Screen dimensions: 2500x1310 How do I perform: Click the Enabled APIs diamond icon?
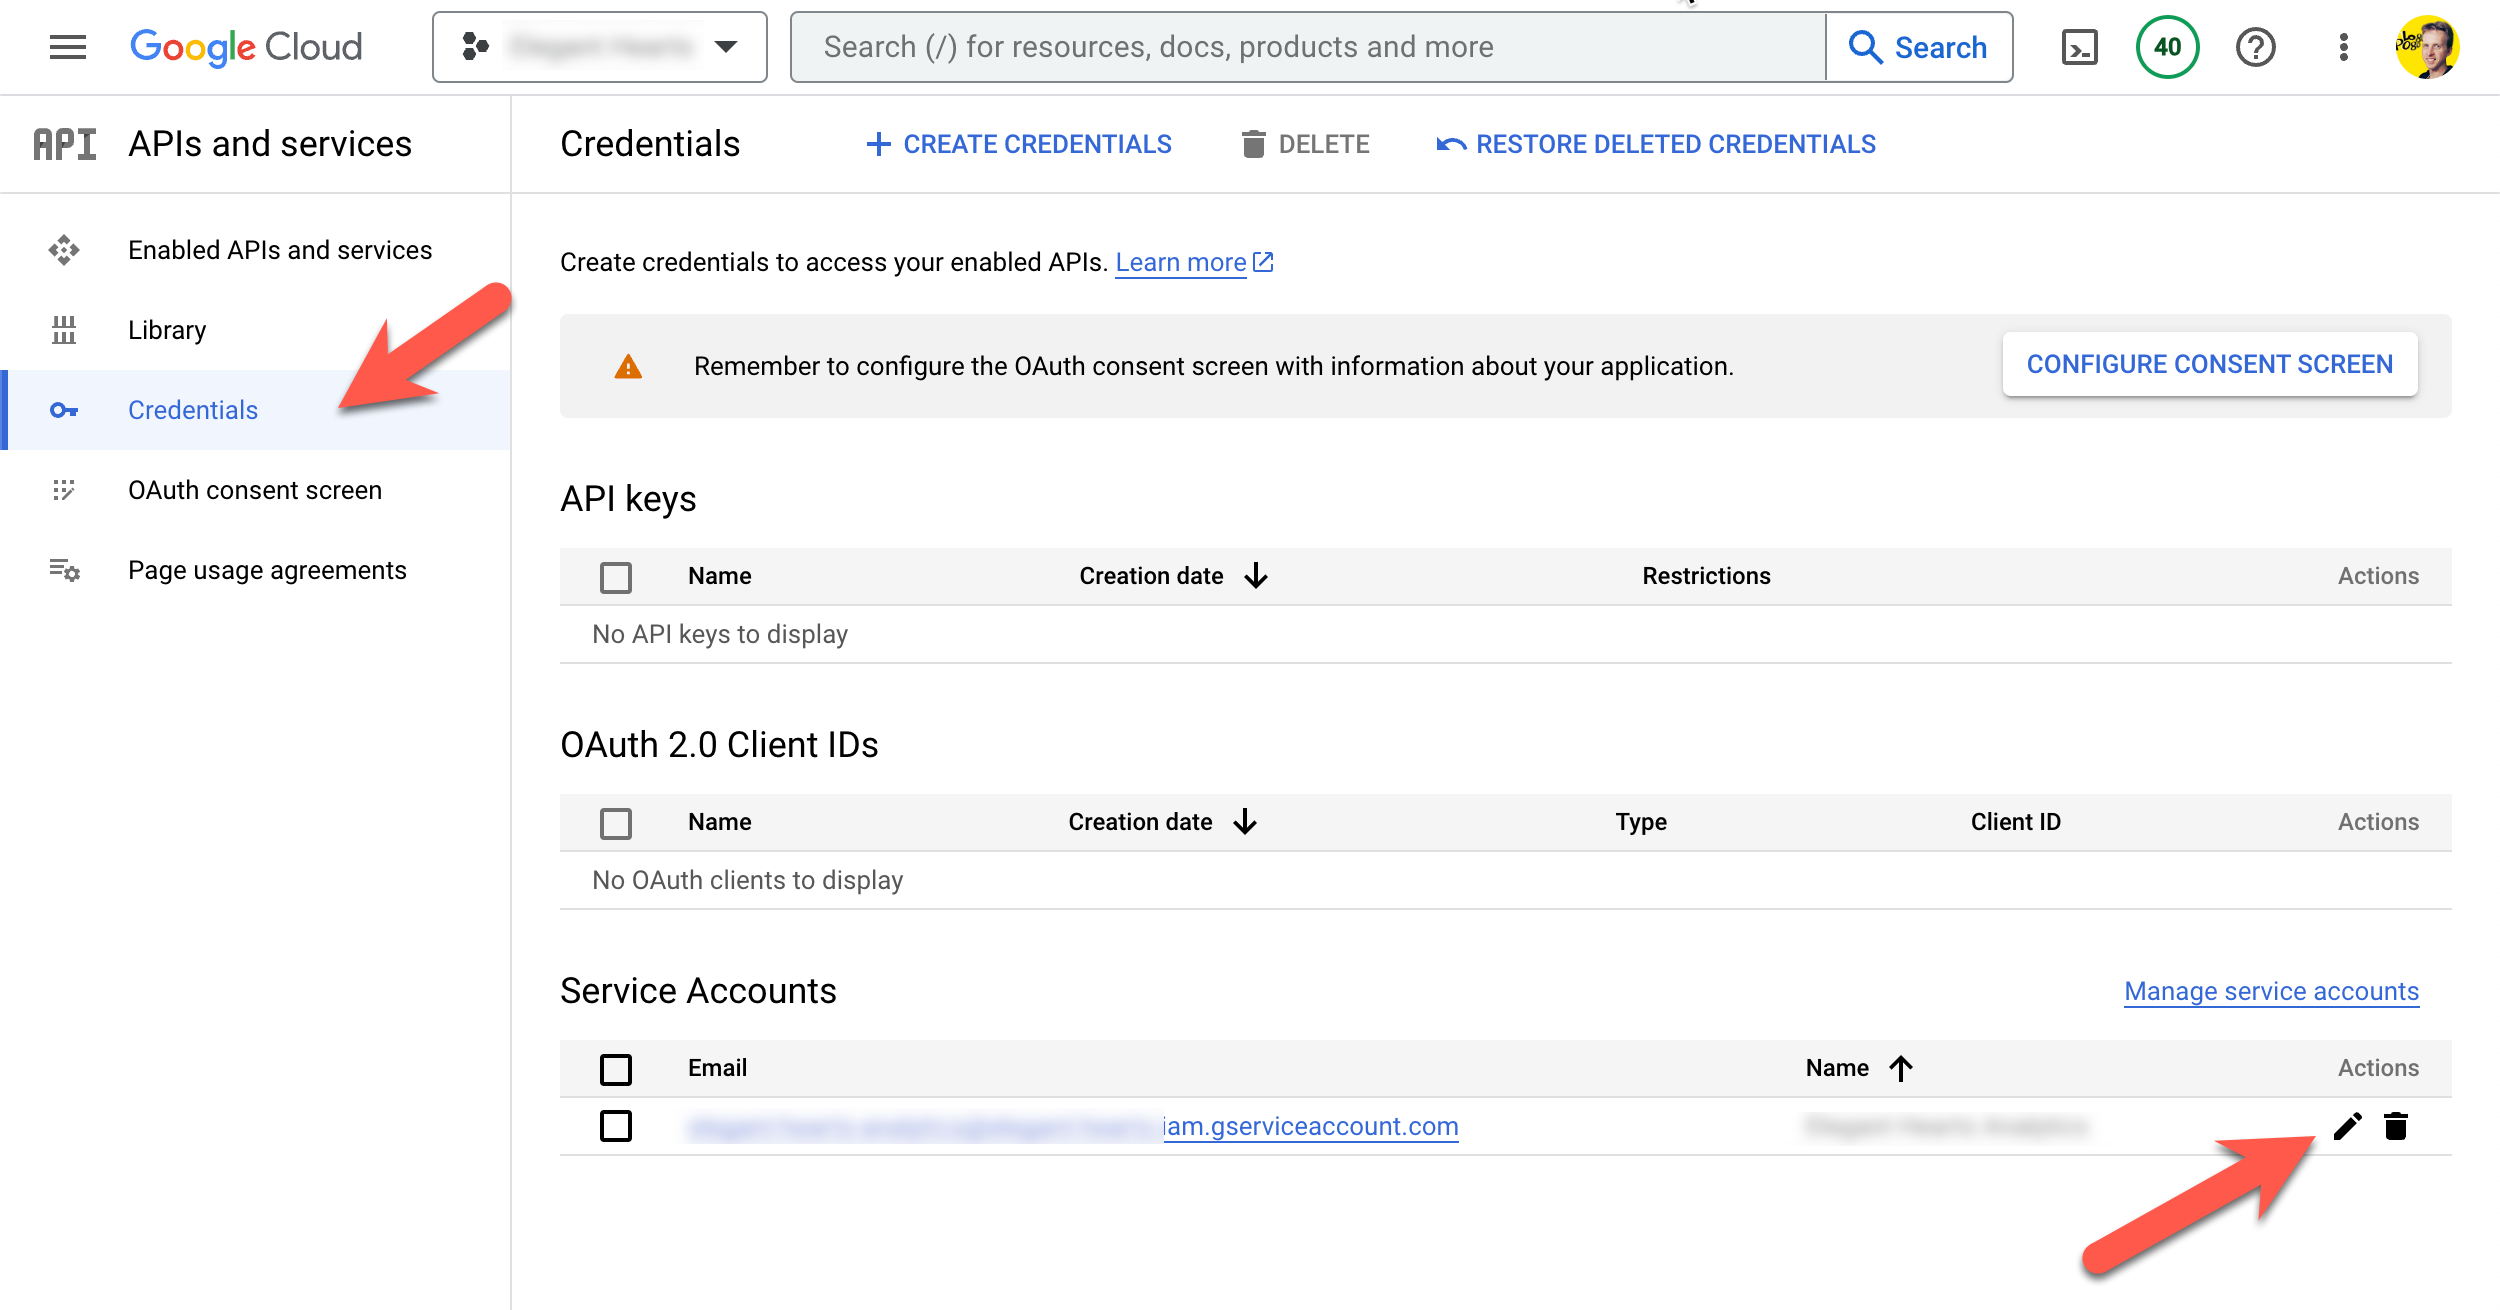64,250
